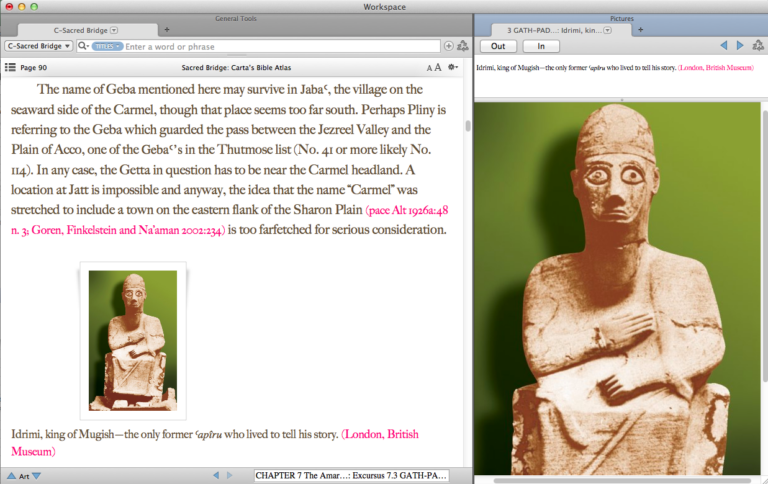Image resolution: width=768 pixels, height=484 pixels.
Task: Open the table of contents list icon
Action: pyautogui.click(x=10, y=67)
